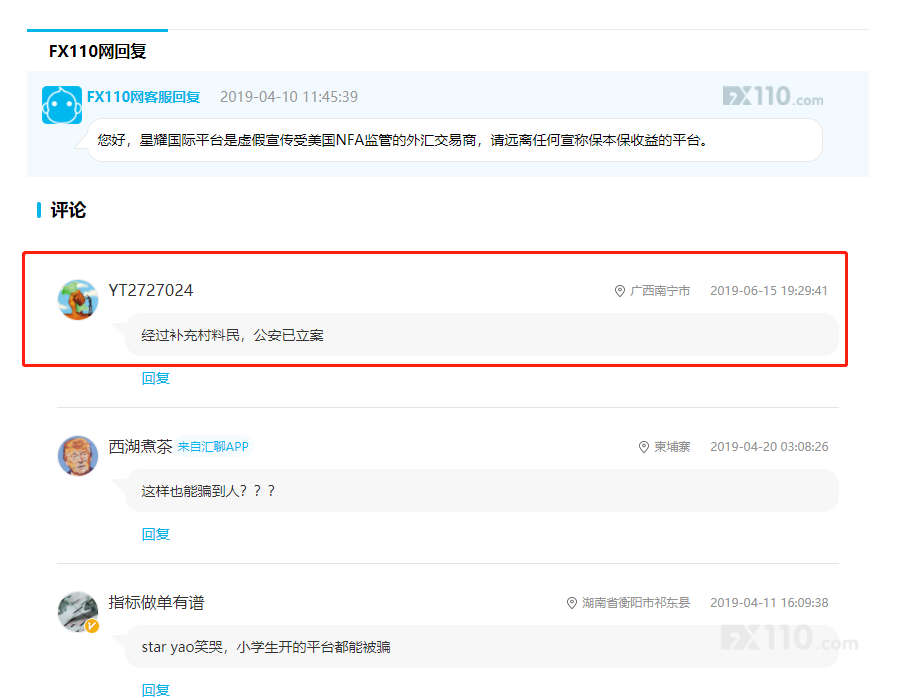
Task: Reply to YT2727024's comment via 回复
Action: point(156,378)
